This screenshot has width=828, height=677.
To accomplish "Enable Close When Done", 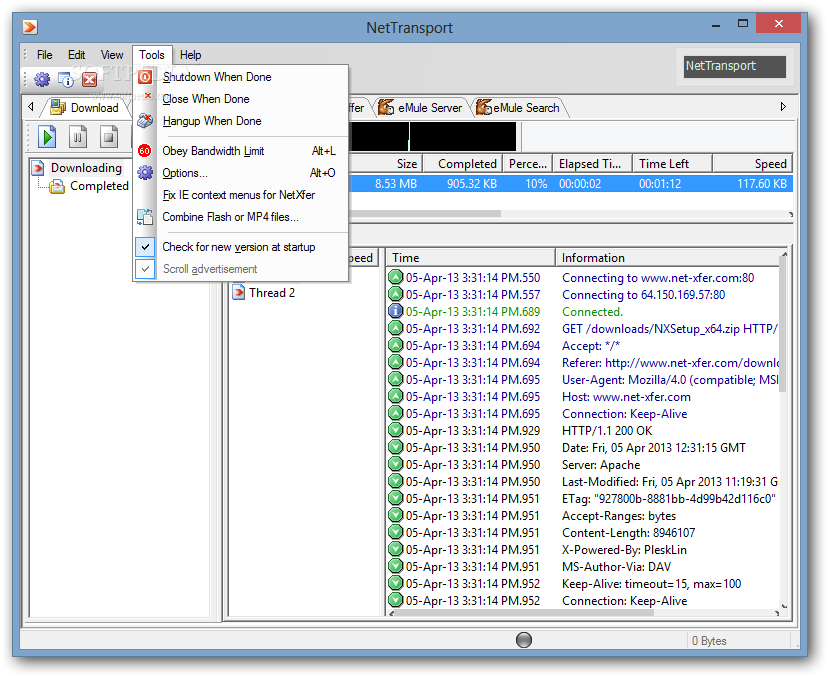I will pos(240,99).
